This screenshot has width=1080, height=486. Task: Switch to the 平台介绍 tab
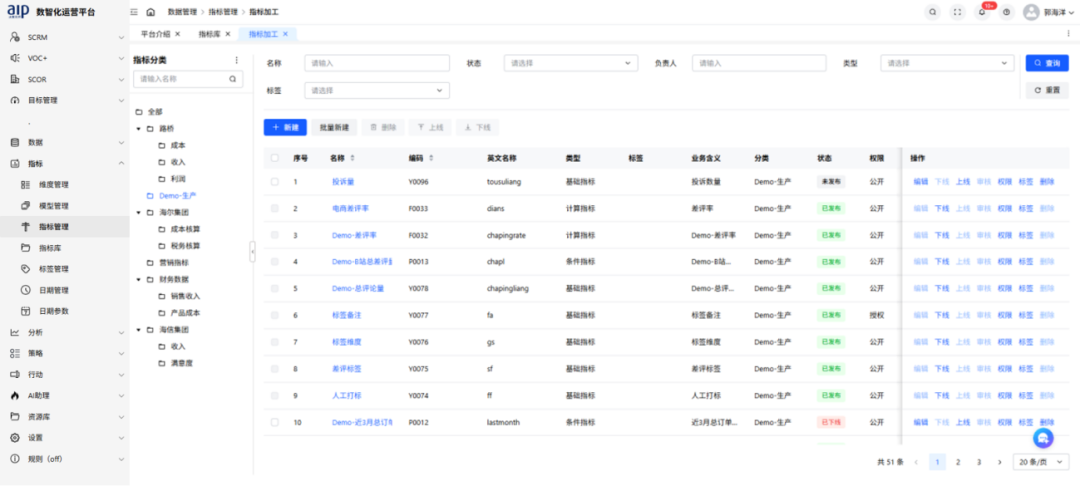point(155,34)
